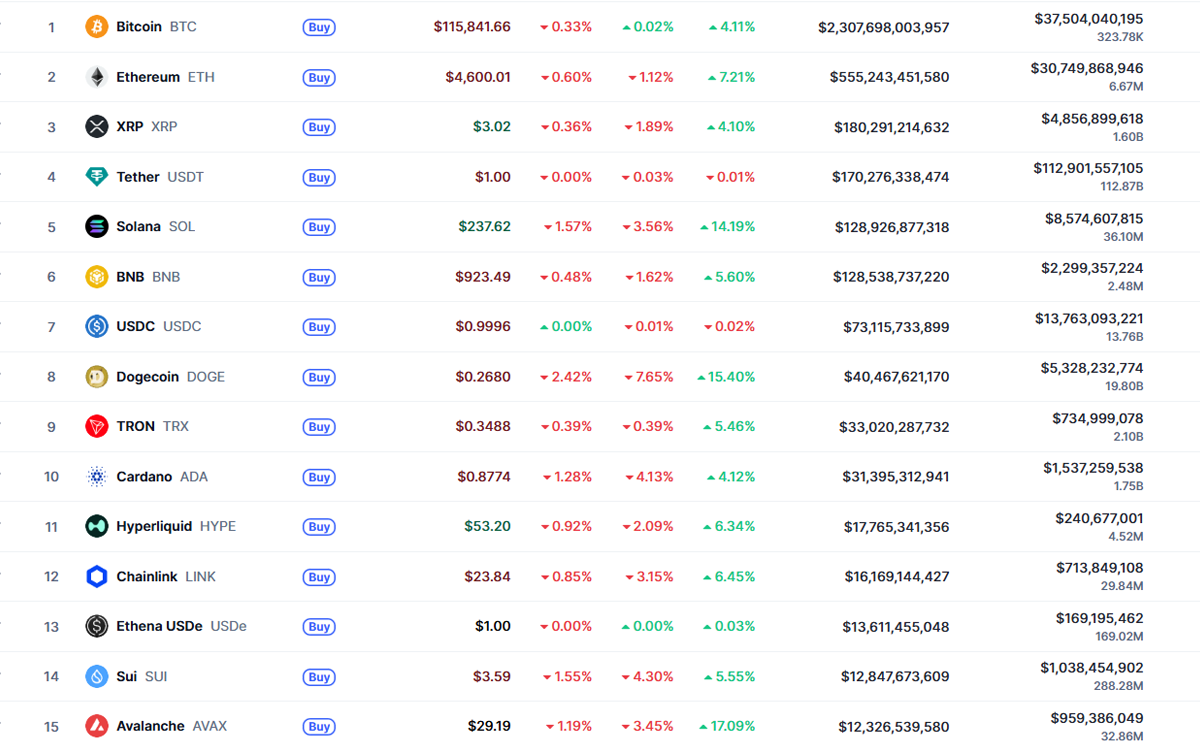The image size is (1200, 750).
Task: Click the Chainlink logo icon
Action: (95, 577)
